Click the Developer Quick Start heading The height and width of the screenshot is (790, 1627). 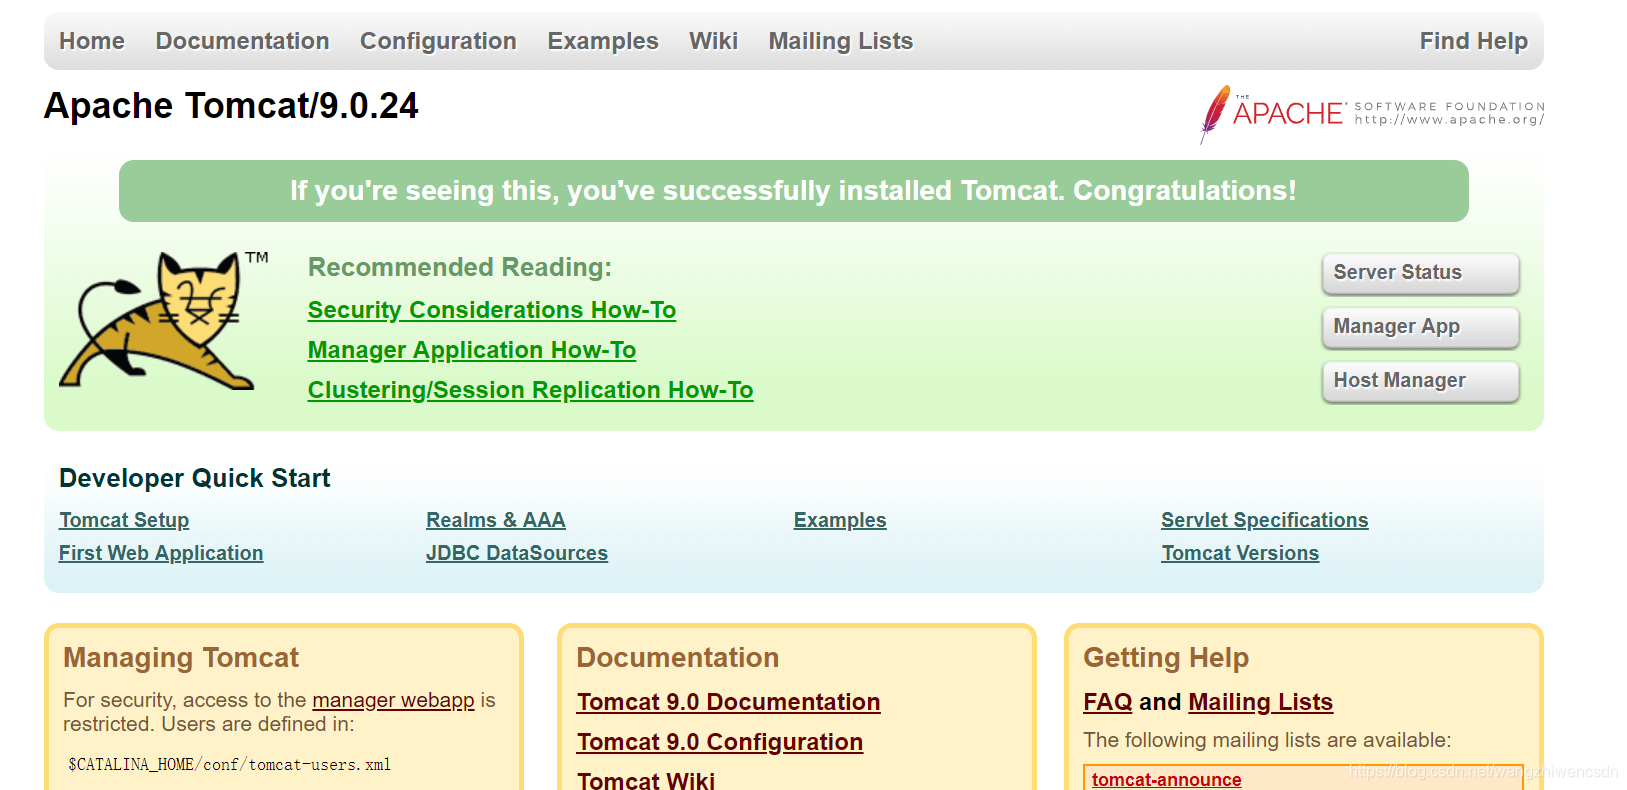195,478
